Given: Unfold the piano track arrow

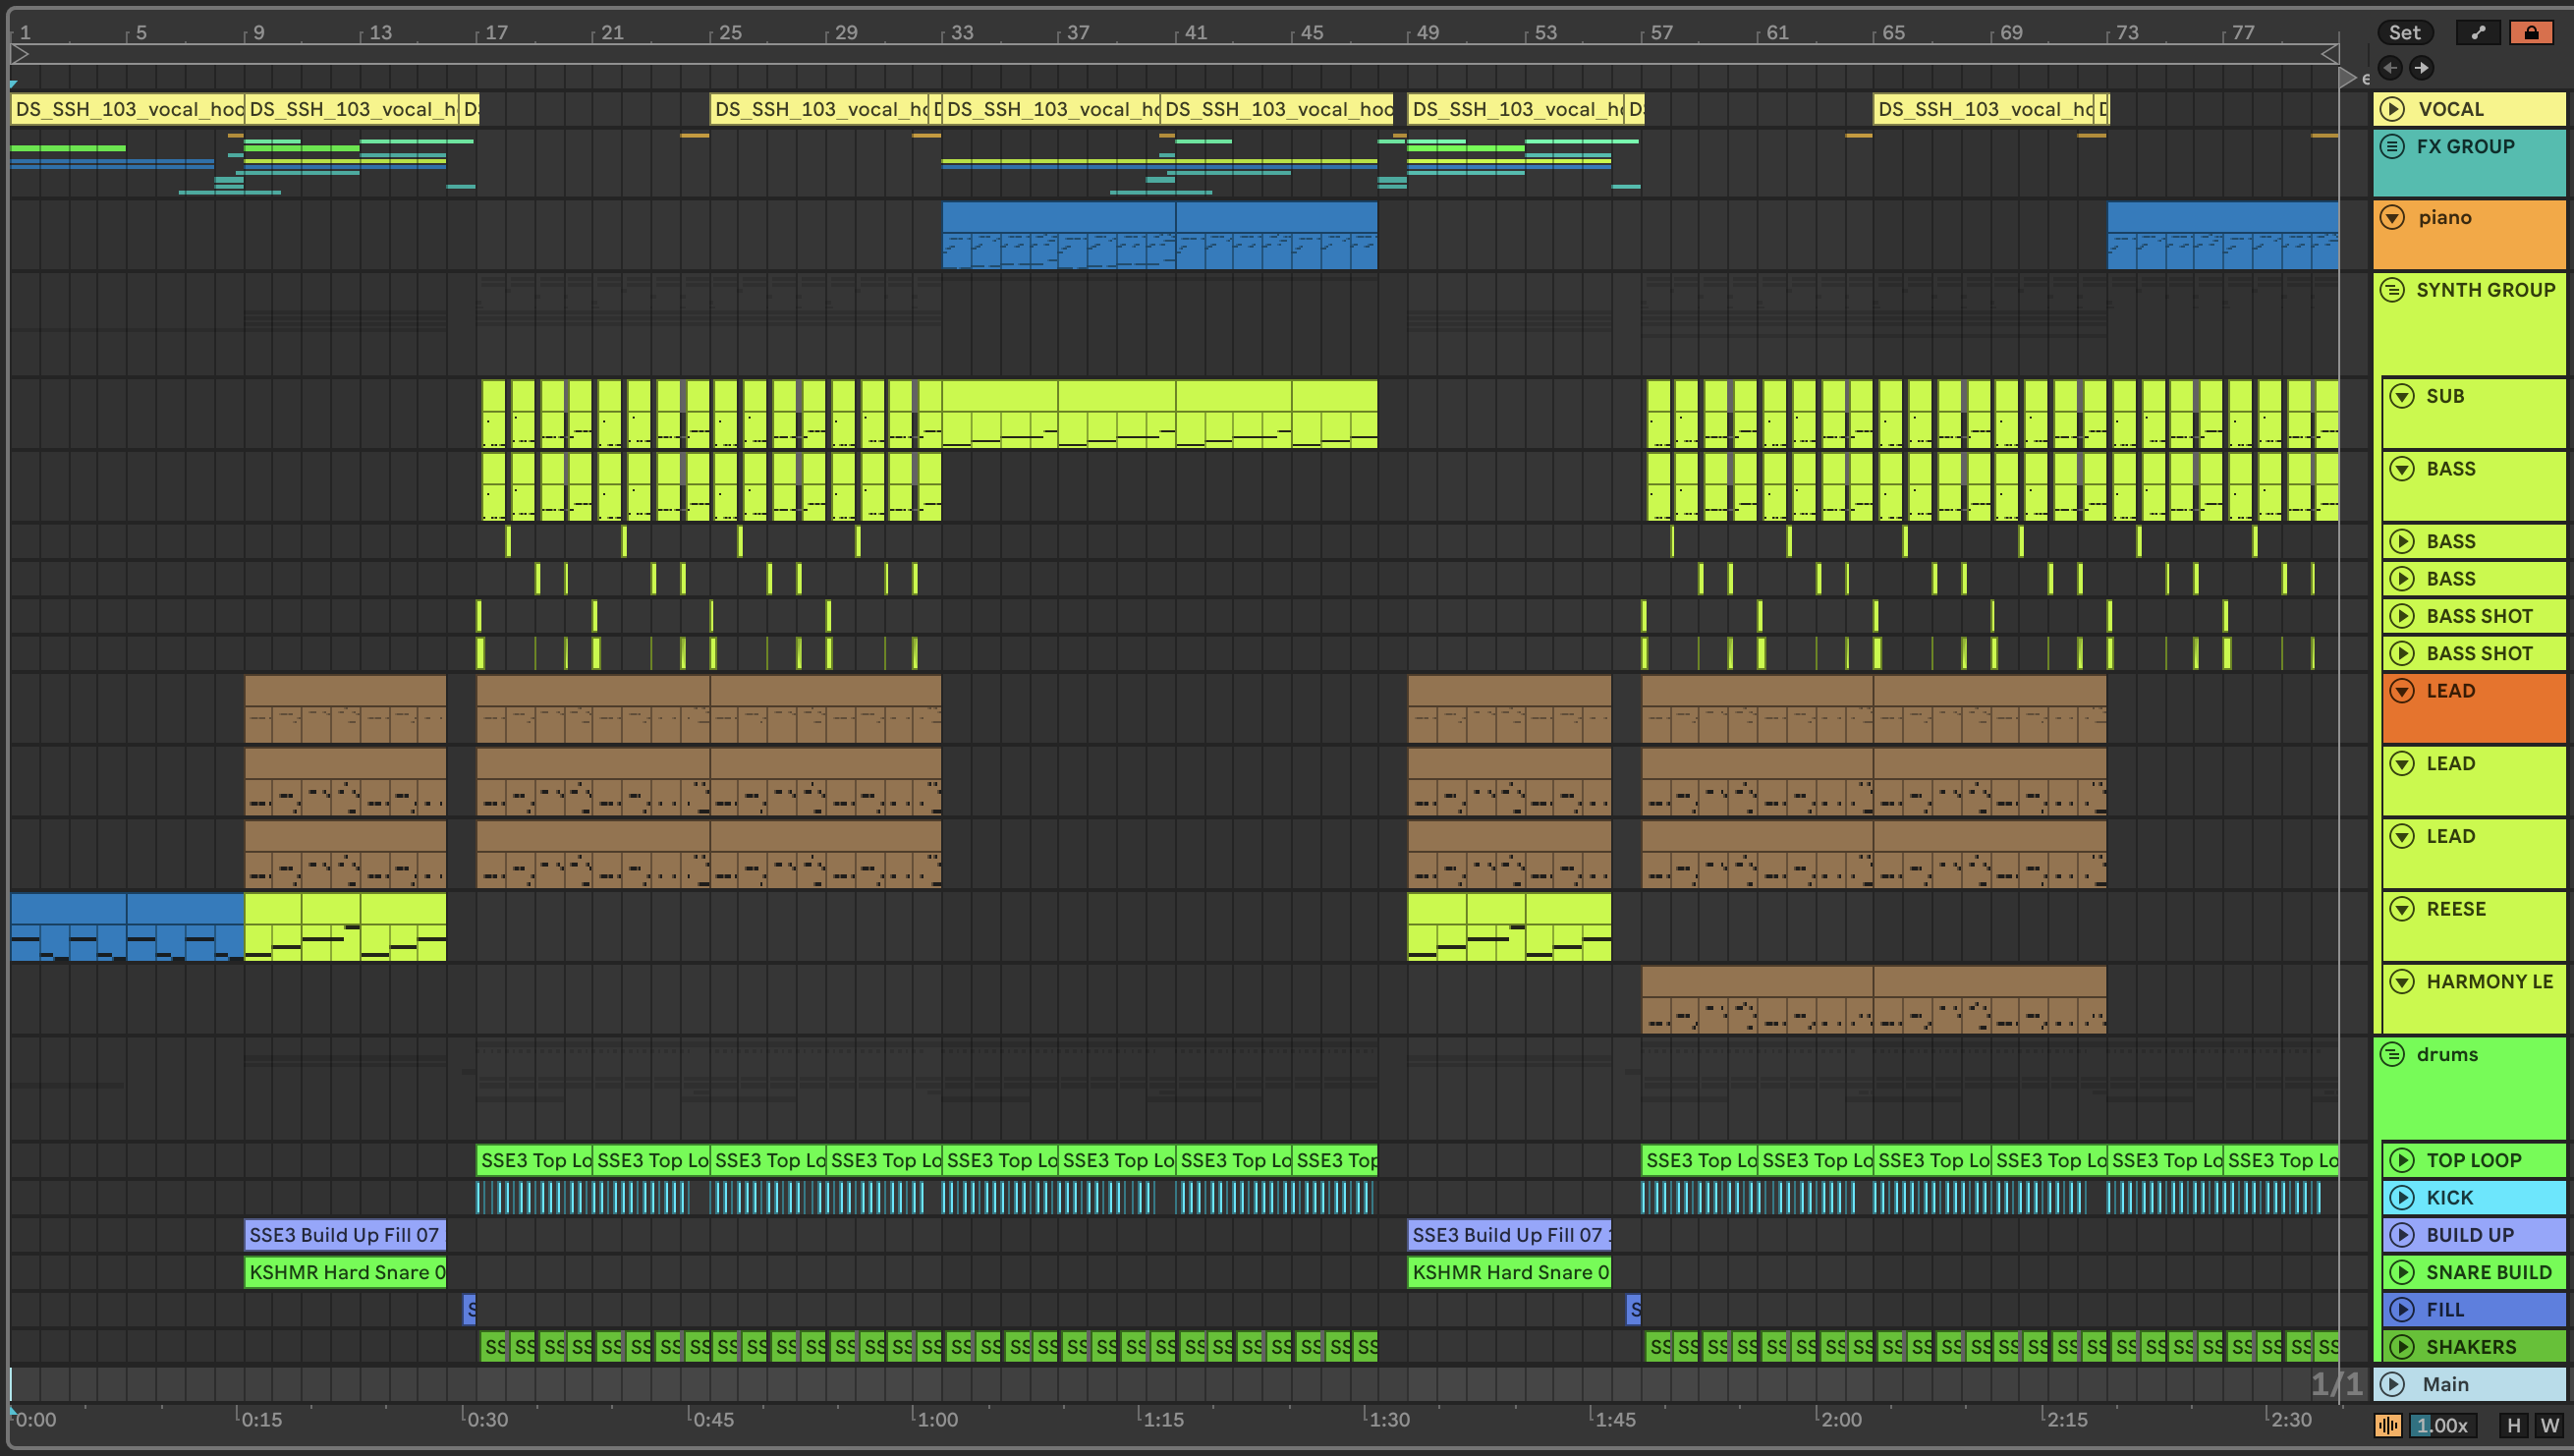Looking at the screenshot, I should click(2392, 218).
